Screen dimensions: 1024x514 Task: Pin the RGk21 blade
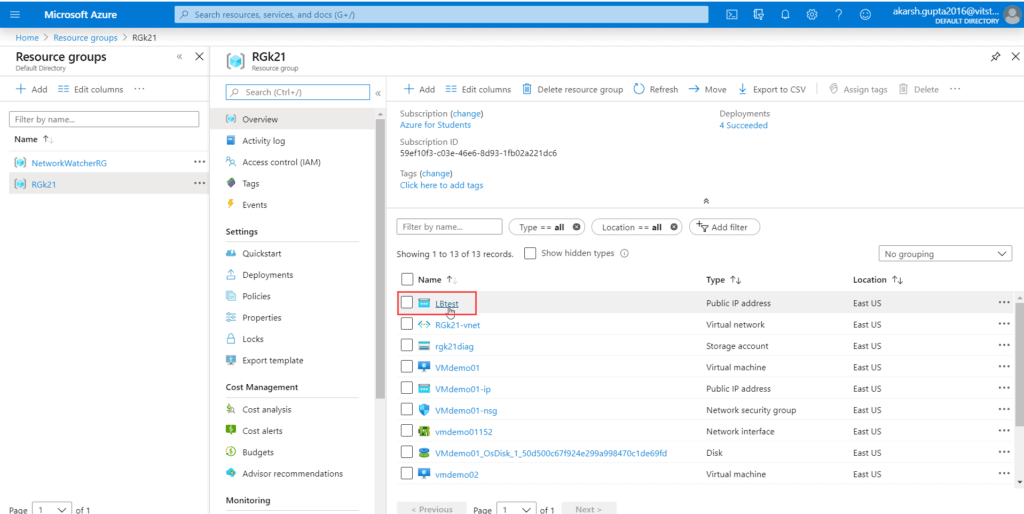(x=994, y=57)
